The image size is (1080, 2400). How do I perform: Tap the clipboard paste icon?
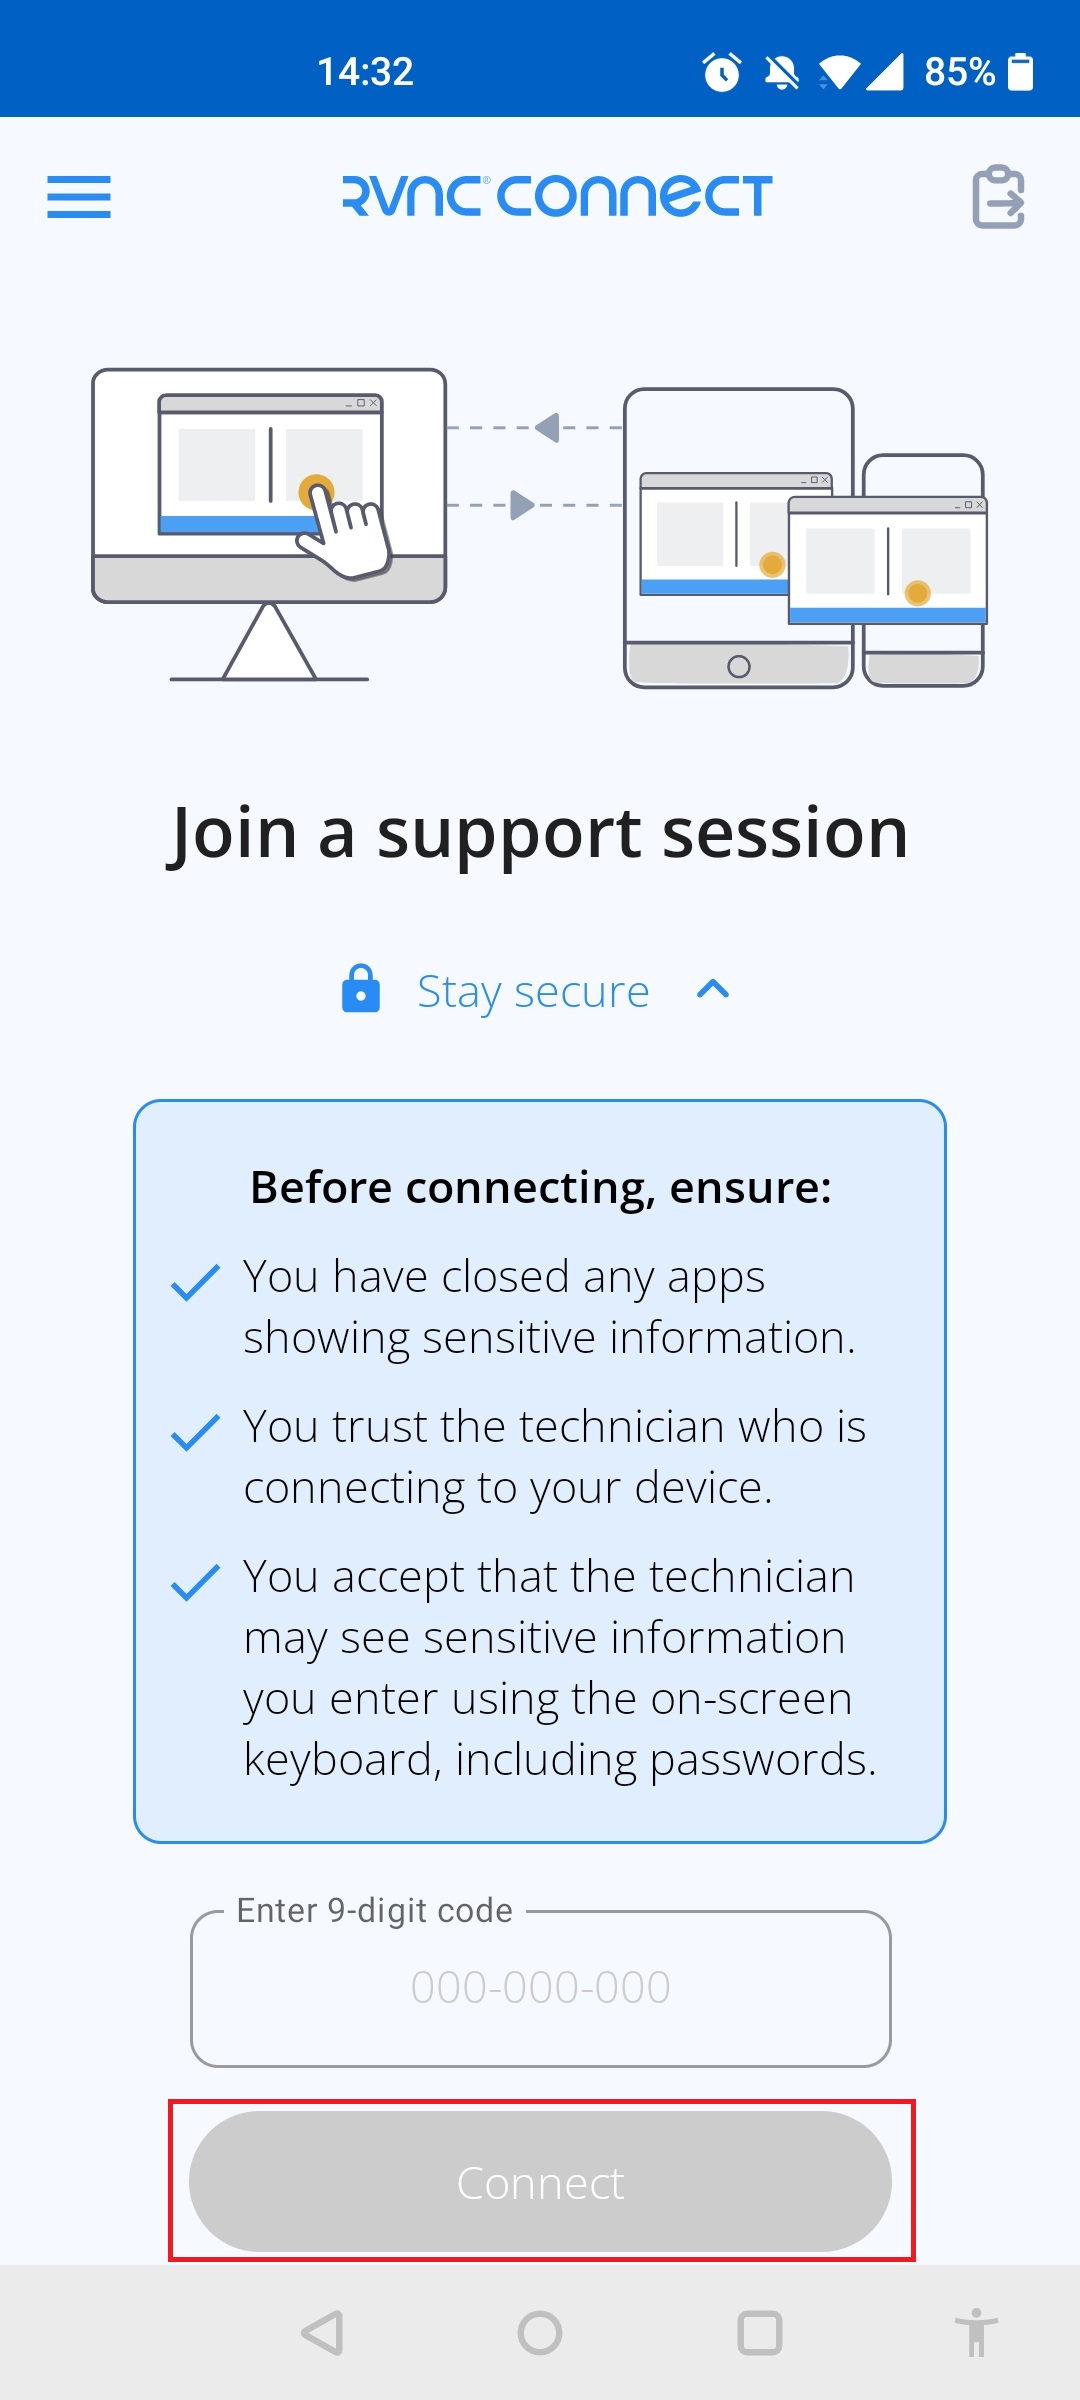[998, 196]
